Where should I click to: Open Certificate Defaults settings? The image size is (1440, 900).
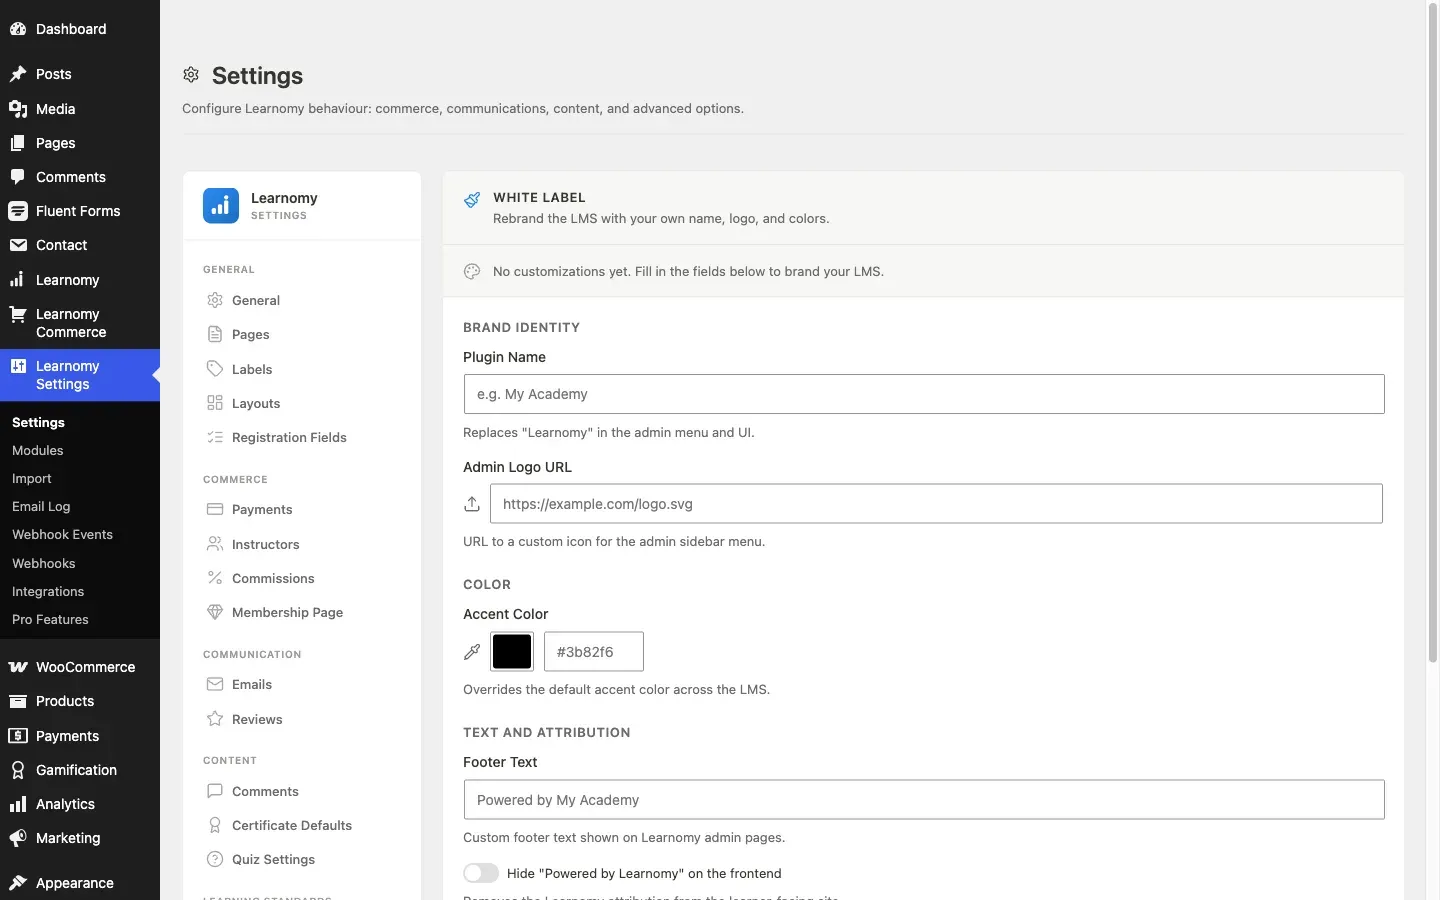(x=302, y=825)
